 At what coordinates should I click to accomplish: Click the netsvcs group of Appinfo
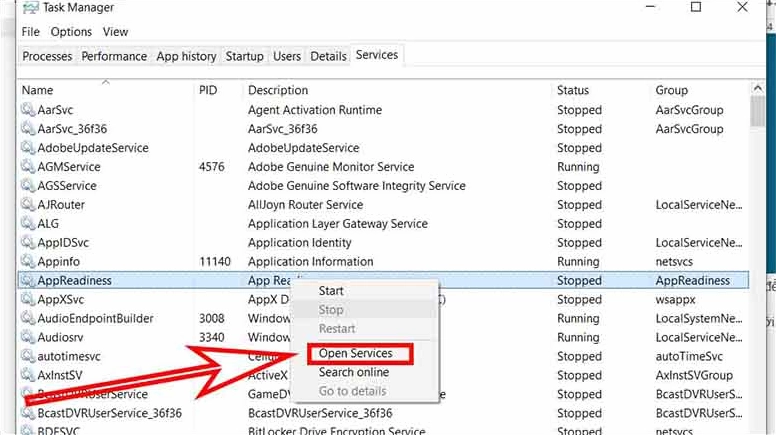(674, 261)
